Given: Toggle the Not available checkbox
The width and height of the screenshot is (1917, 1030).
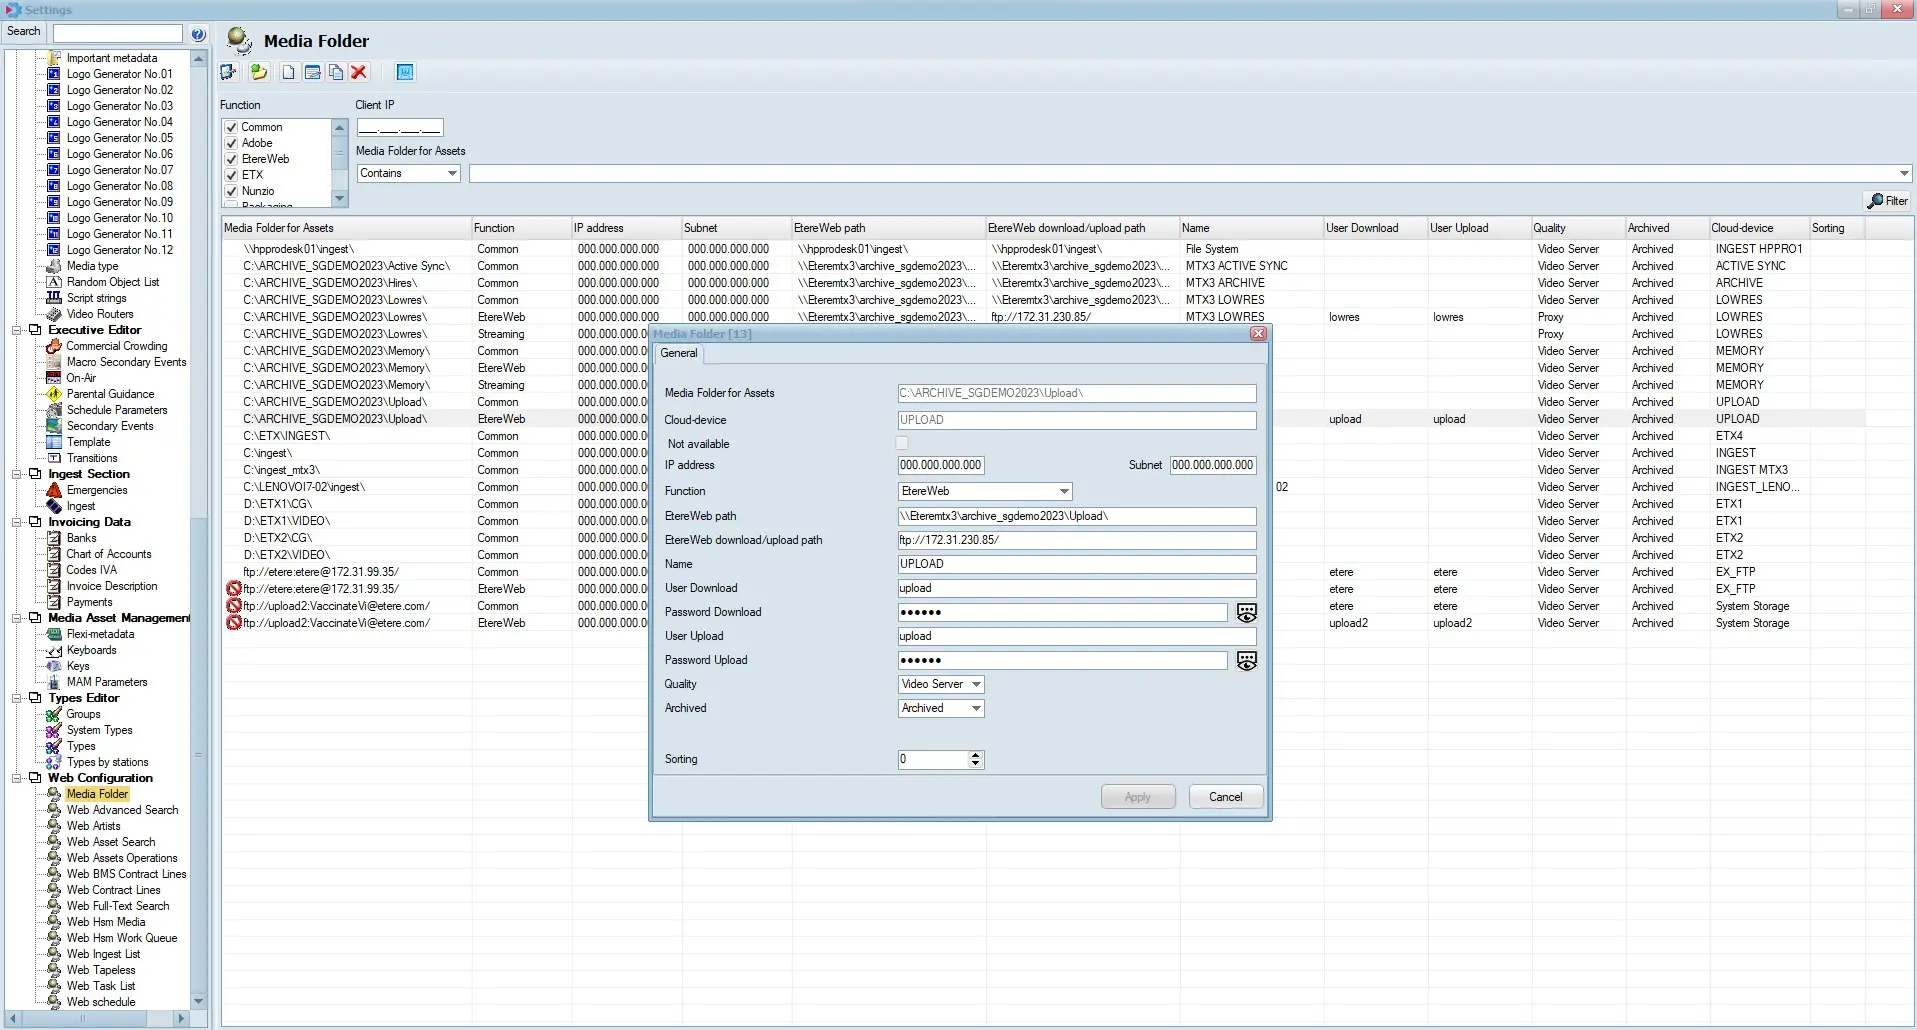Looking at the screenshot, I should tap(902, 443).
